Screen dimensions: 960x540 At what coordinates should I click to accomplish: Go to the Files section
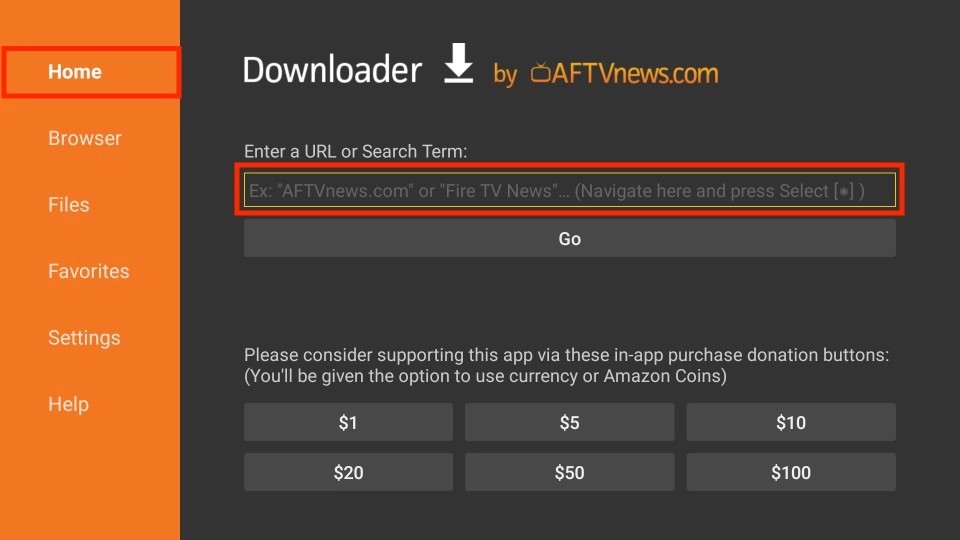69,204
